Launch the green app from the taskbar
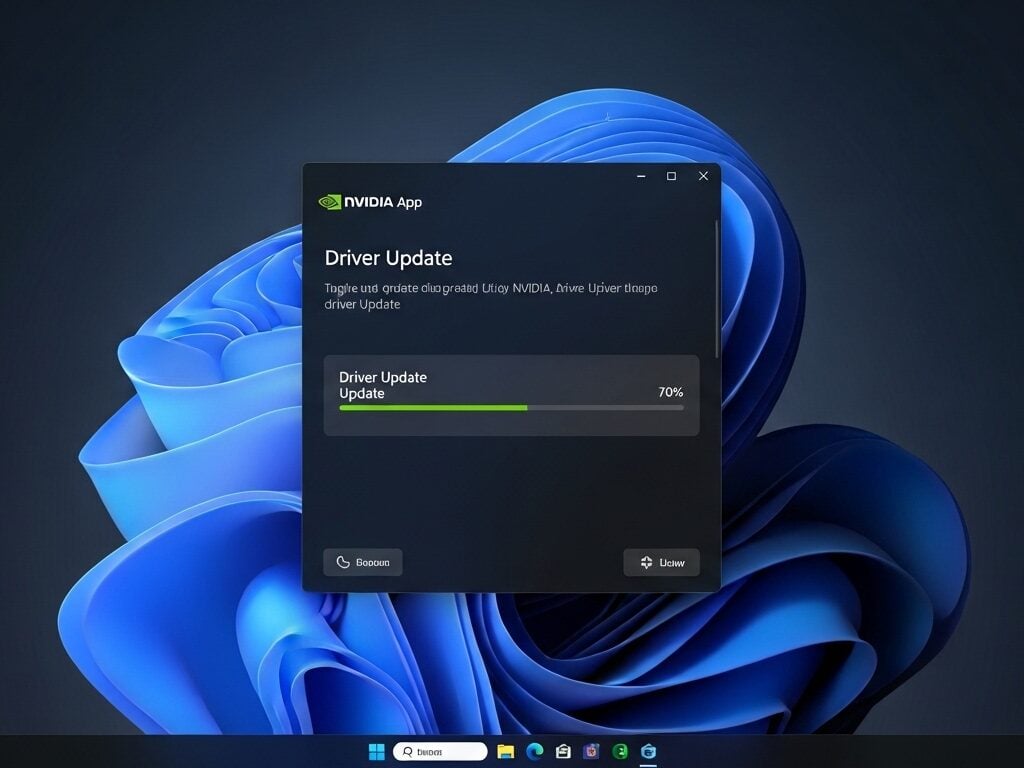This screenshot has width=1024, height=768. 621,751
